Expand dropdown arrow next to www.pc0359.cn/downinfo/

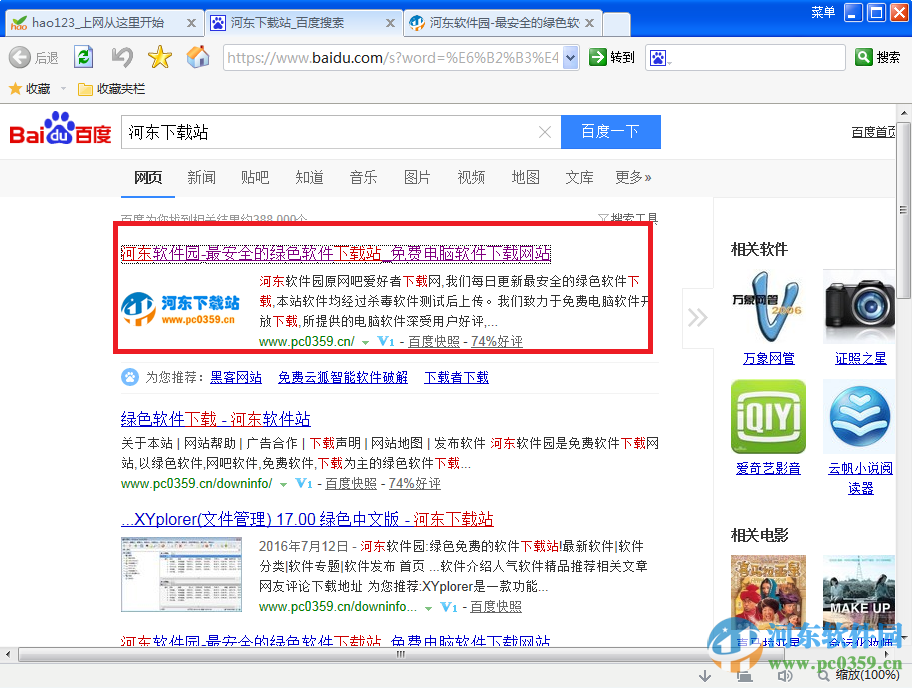283,484
